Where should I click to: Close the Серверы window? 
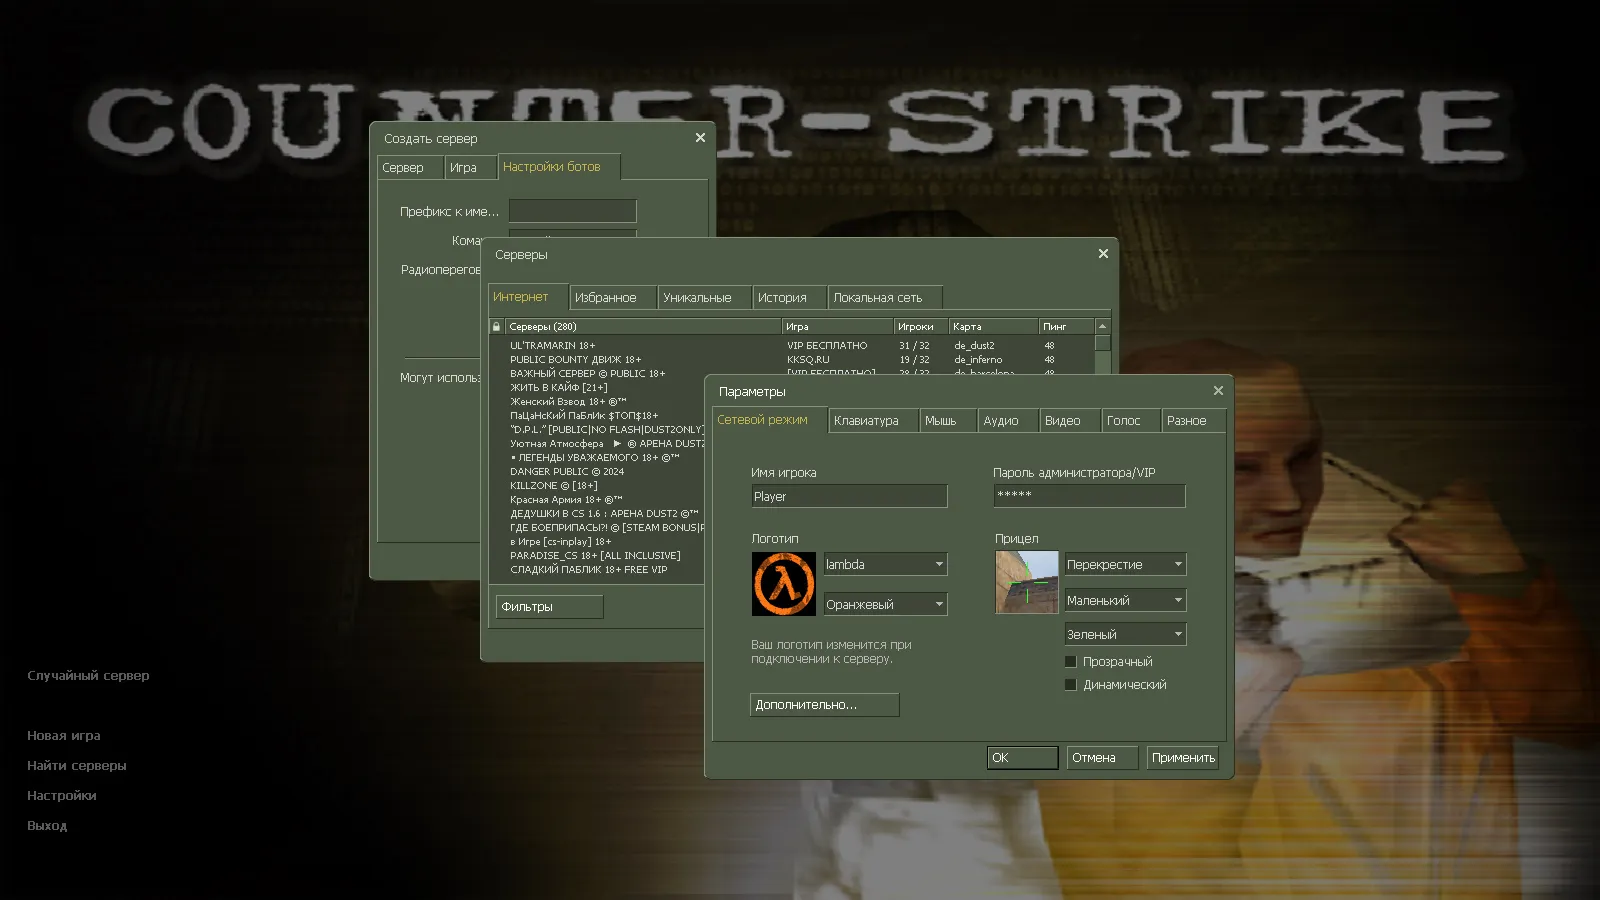[1103, 254]
